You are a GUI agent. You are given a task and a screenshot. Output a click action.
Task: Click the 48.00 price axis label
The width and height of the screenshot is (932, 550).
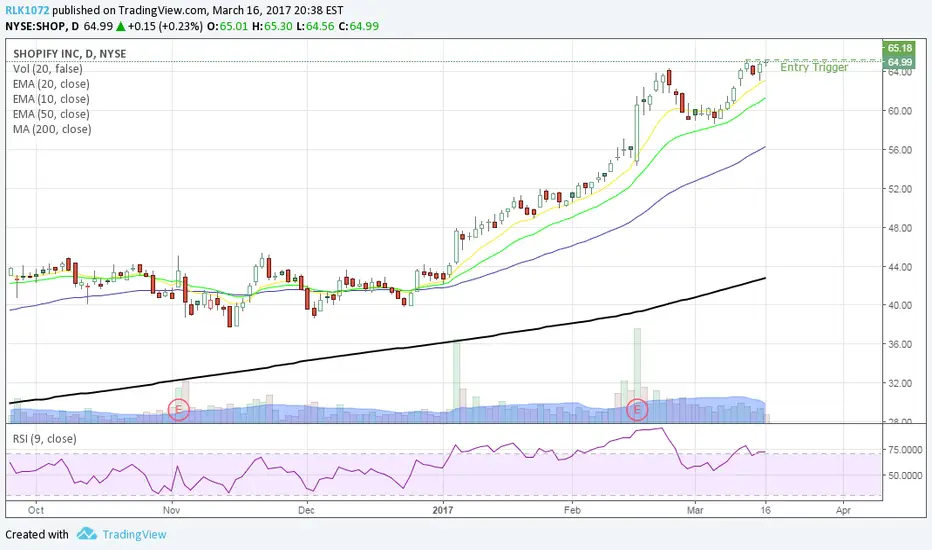pos(900,228)
